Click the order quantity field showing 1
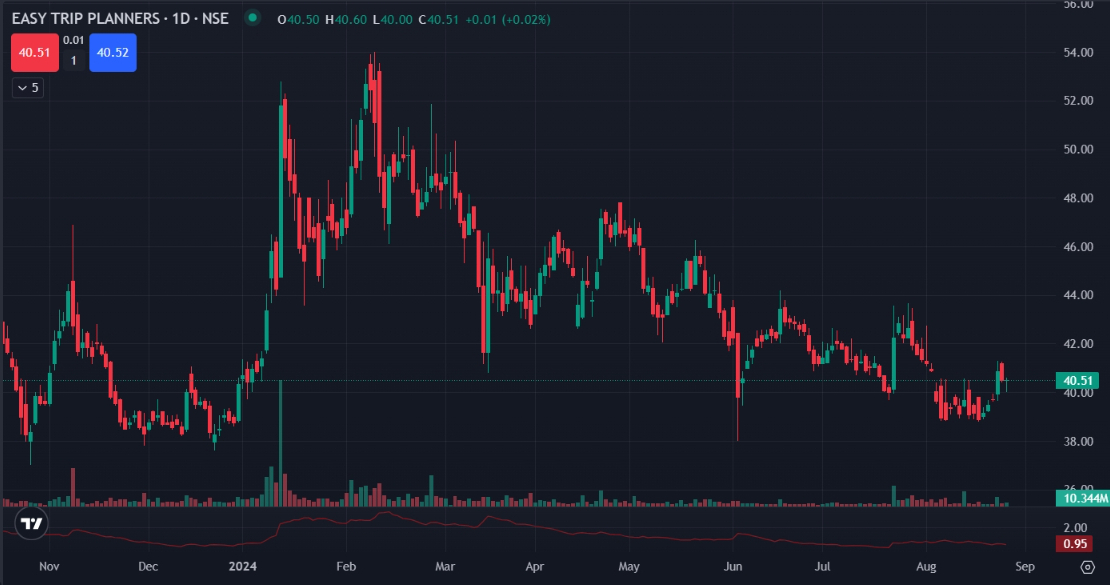Screen dimensions: 1110x585 [x=74, y=61]
